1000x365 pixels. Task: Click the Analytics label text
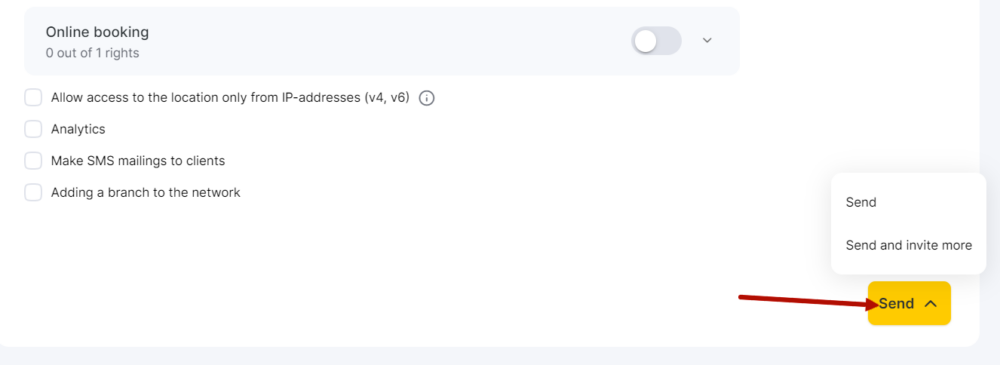coord(78,130)
